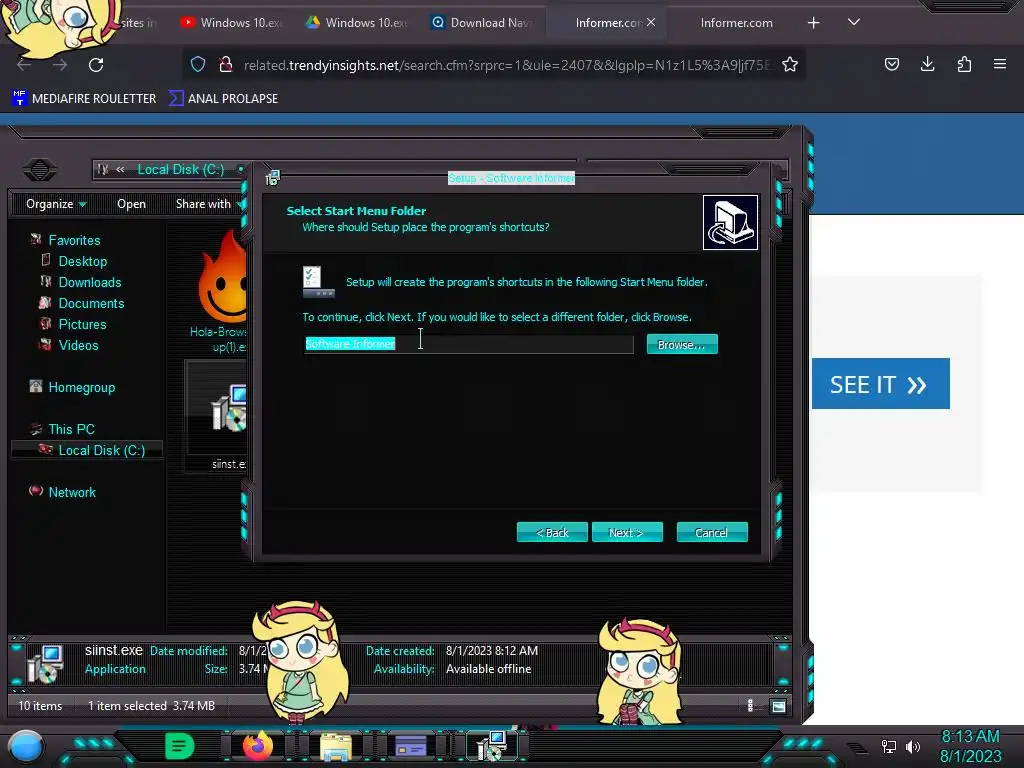Cancel the Software Informer setup
This screenshot has height=768, width=1024.
712,532
